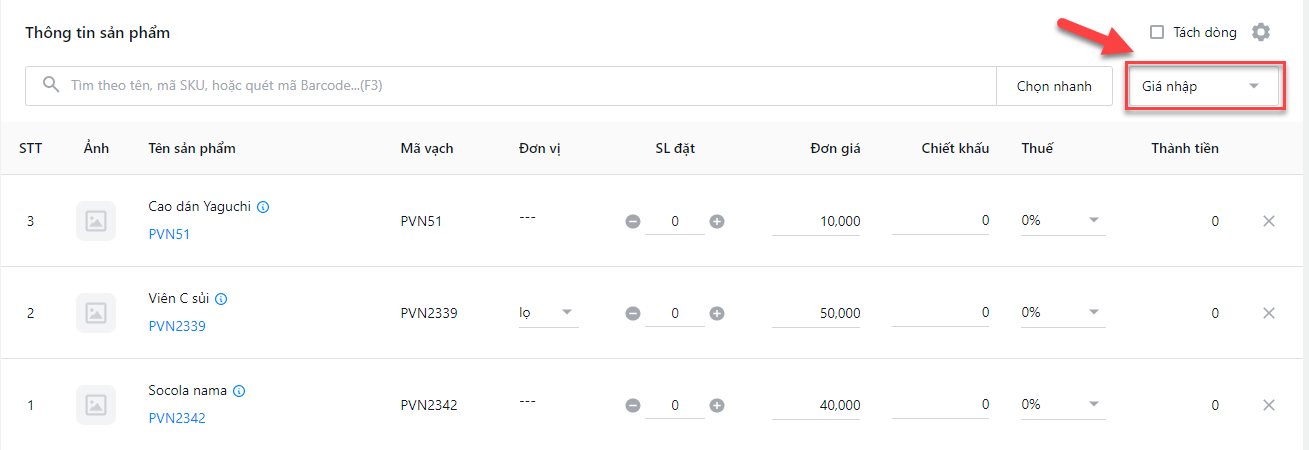Click the Chọn nhanh button
Screen dimensions: 1309x450
coord(1054,86)
